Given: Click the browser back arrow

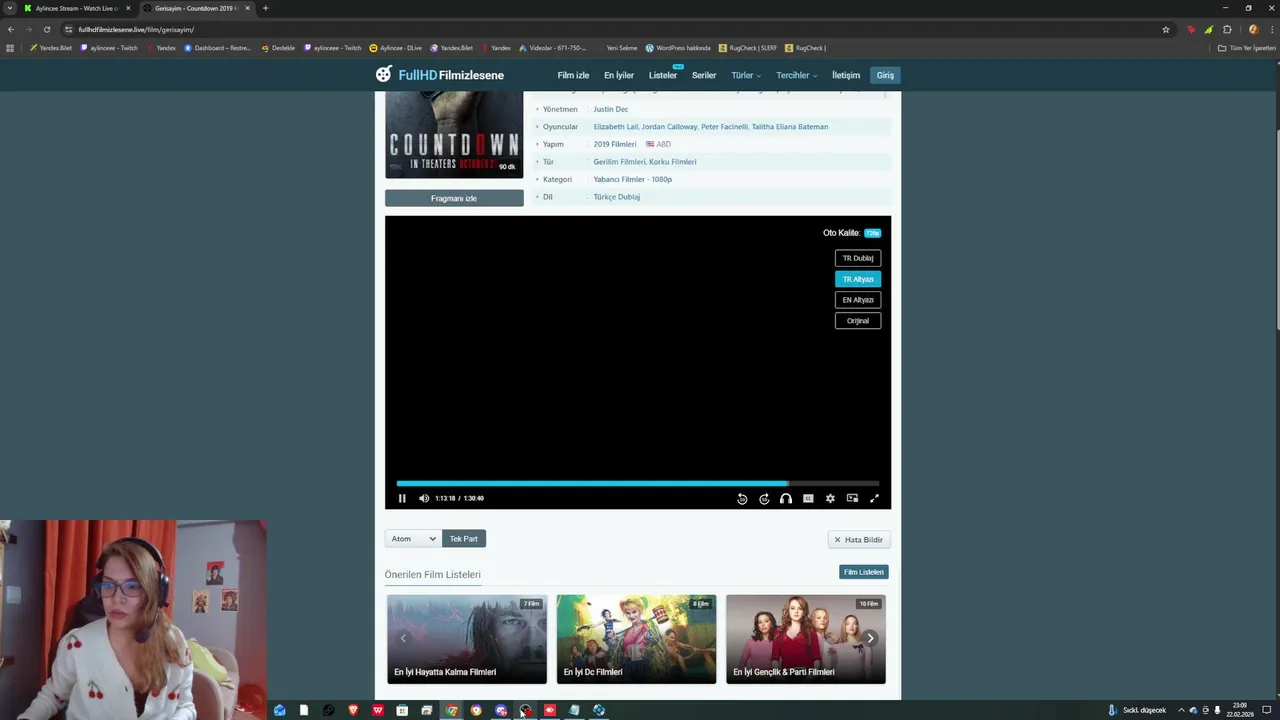Looking at the screenshot, I should (x=11, y=29).
